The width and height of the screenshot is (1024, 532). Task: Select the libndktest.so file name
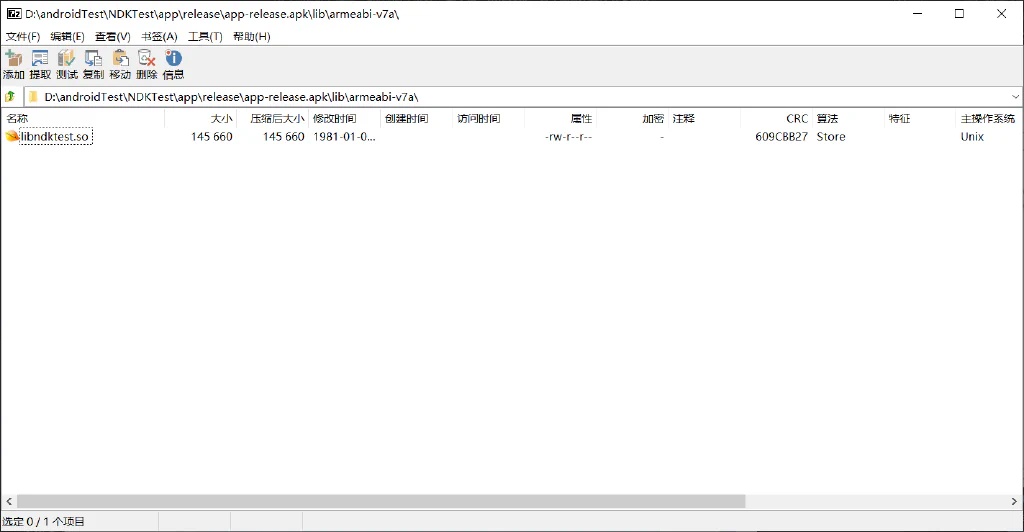point(55,136)
